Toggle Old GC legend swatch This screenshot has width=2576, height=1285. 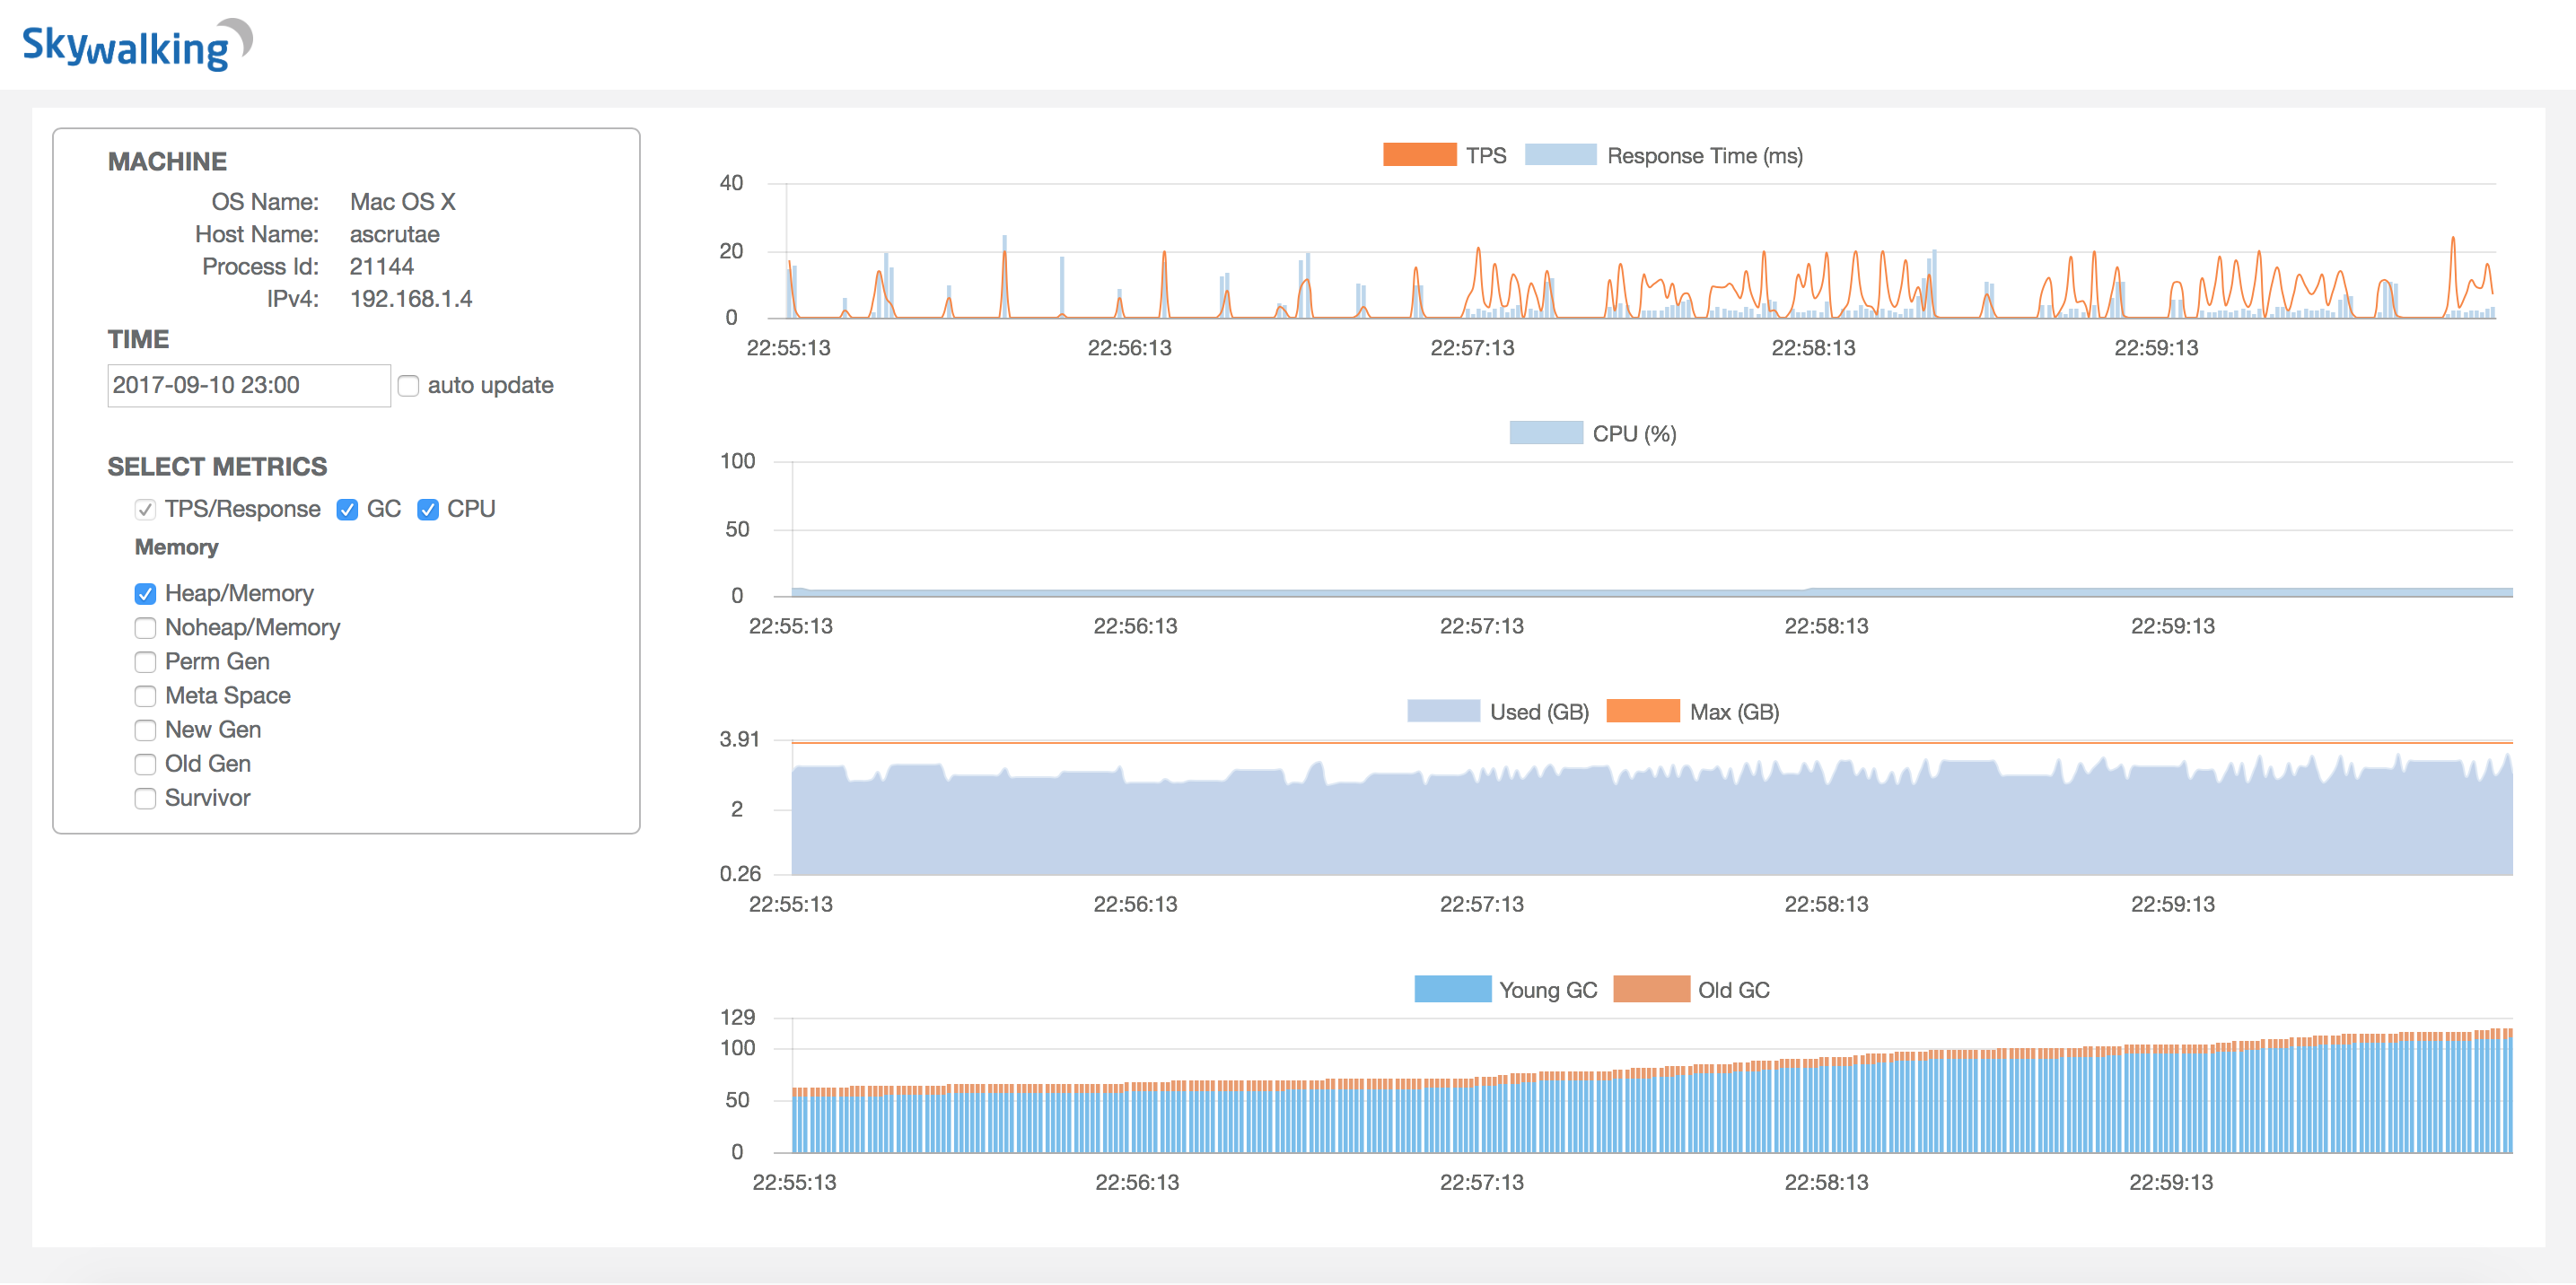(x=1652, y=989)
